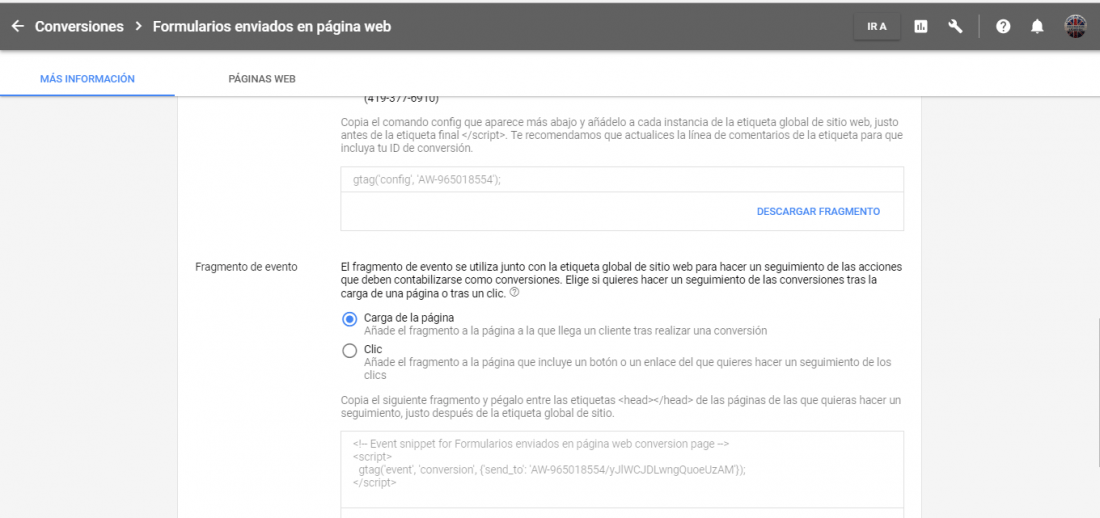Click the 'Event snippet for Formularios' comment line
The image size is (1100, 518).
point(541,444)
